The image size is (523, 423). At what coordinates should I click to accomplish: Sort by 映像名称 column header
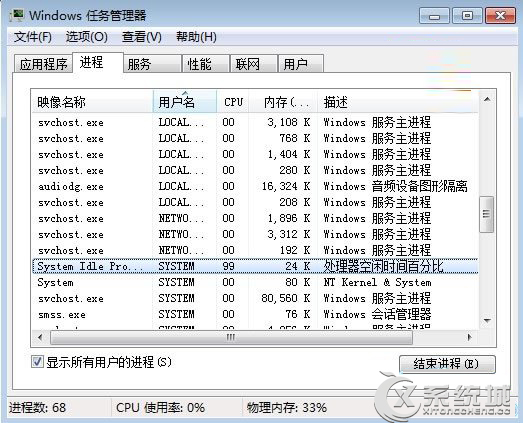pyautogui.click(x=92, y=102)
